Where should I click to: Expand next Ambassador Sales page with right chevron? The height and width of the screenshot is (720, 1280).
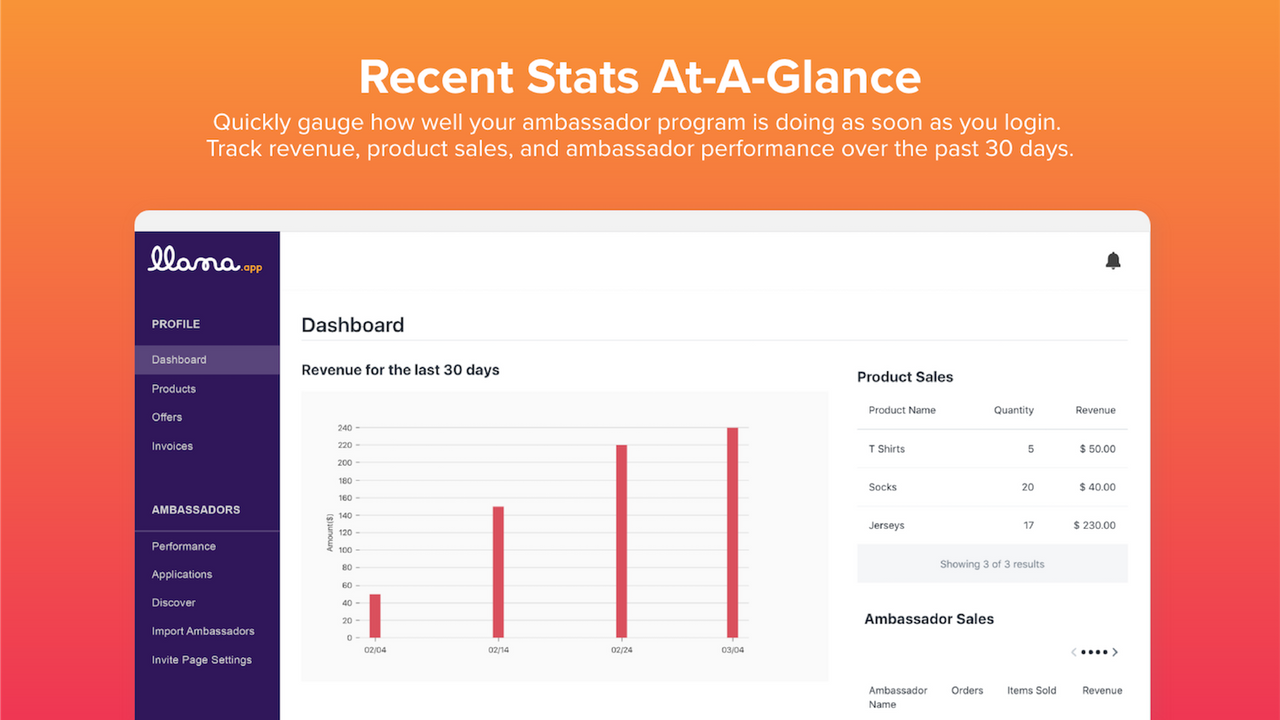(x=1116, y=651)
